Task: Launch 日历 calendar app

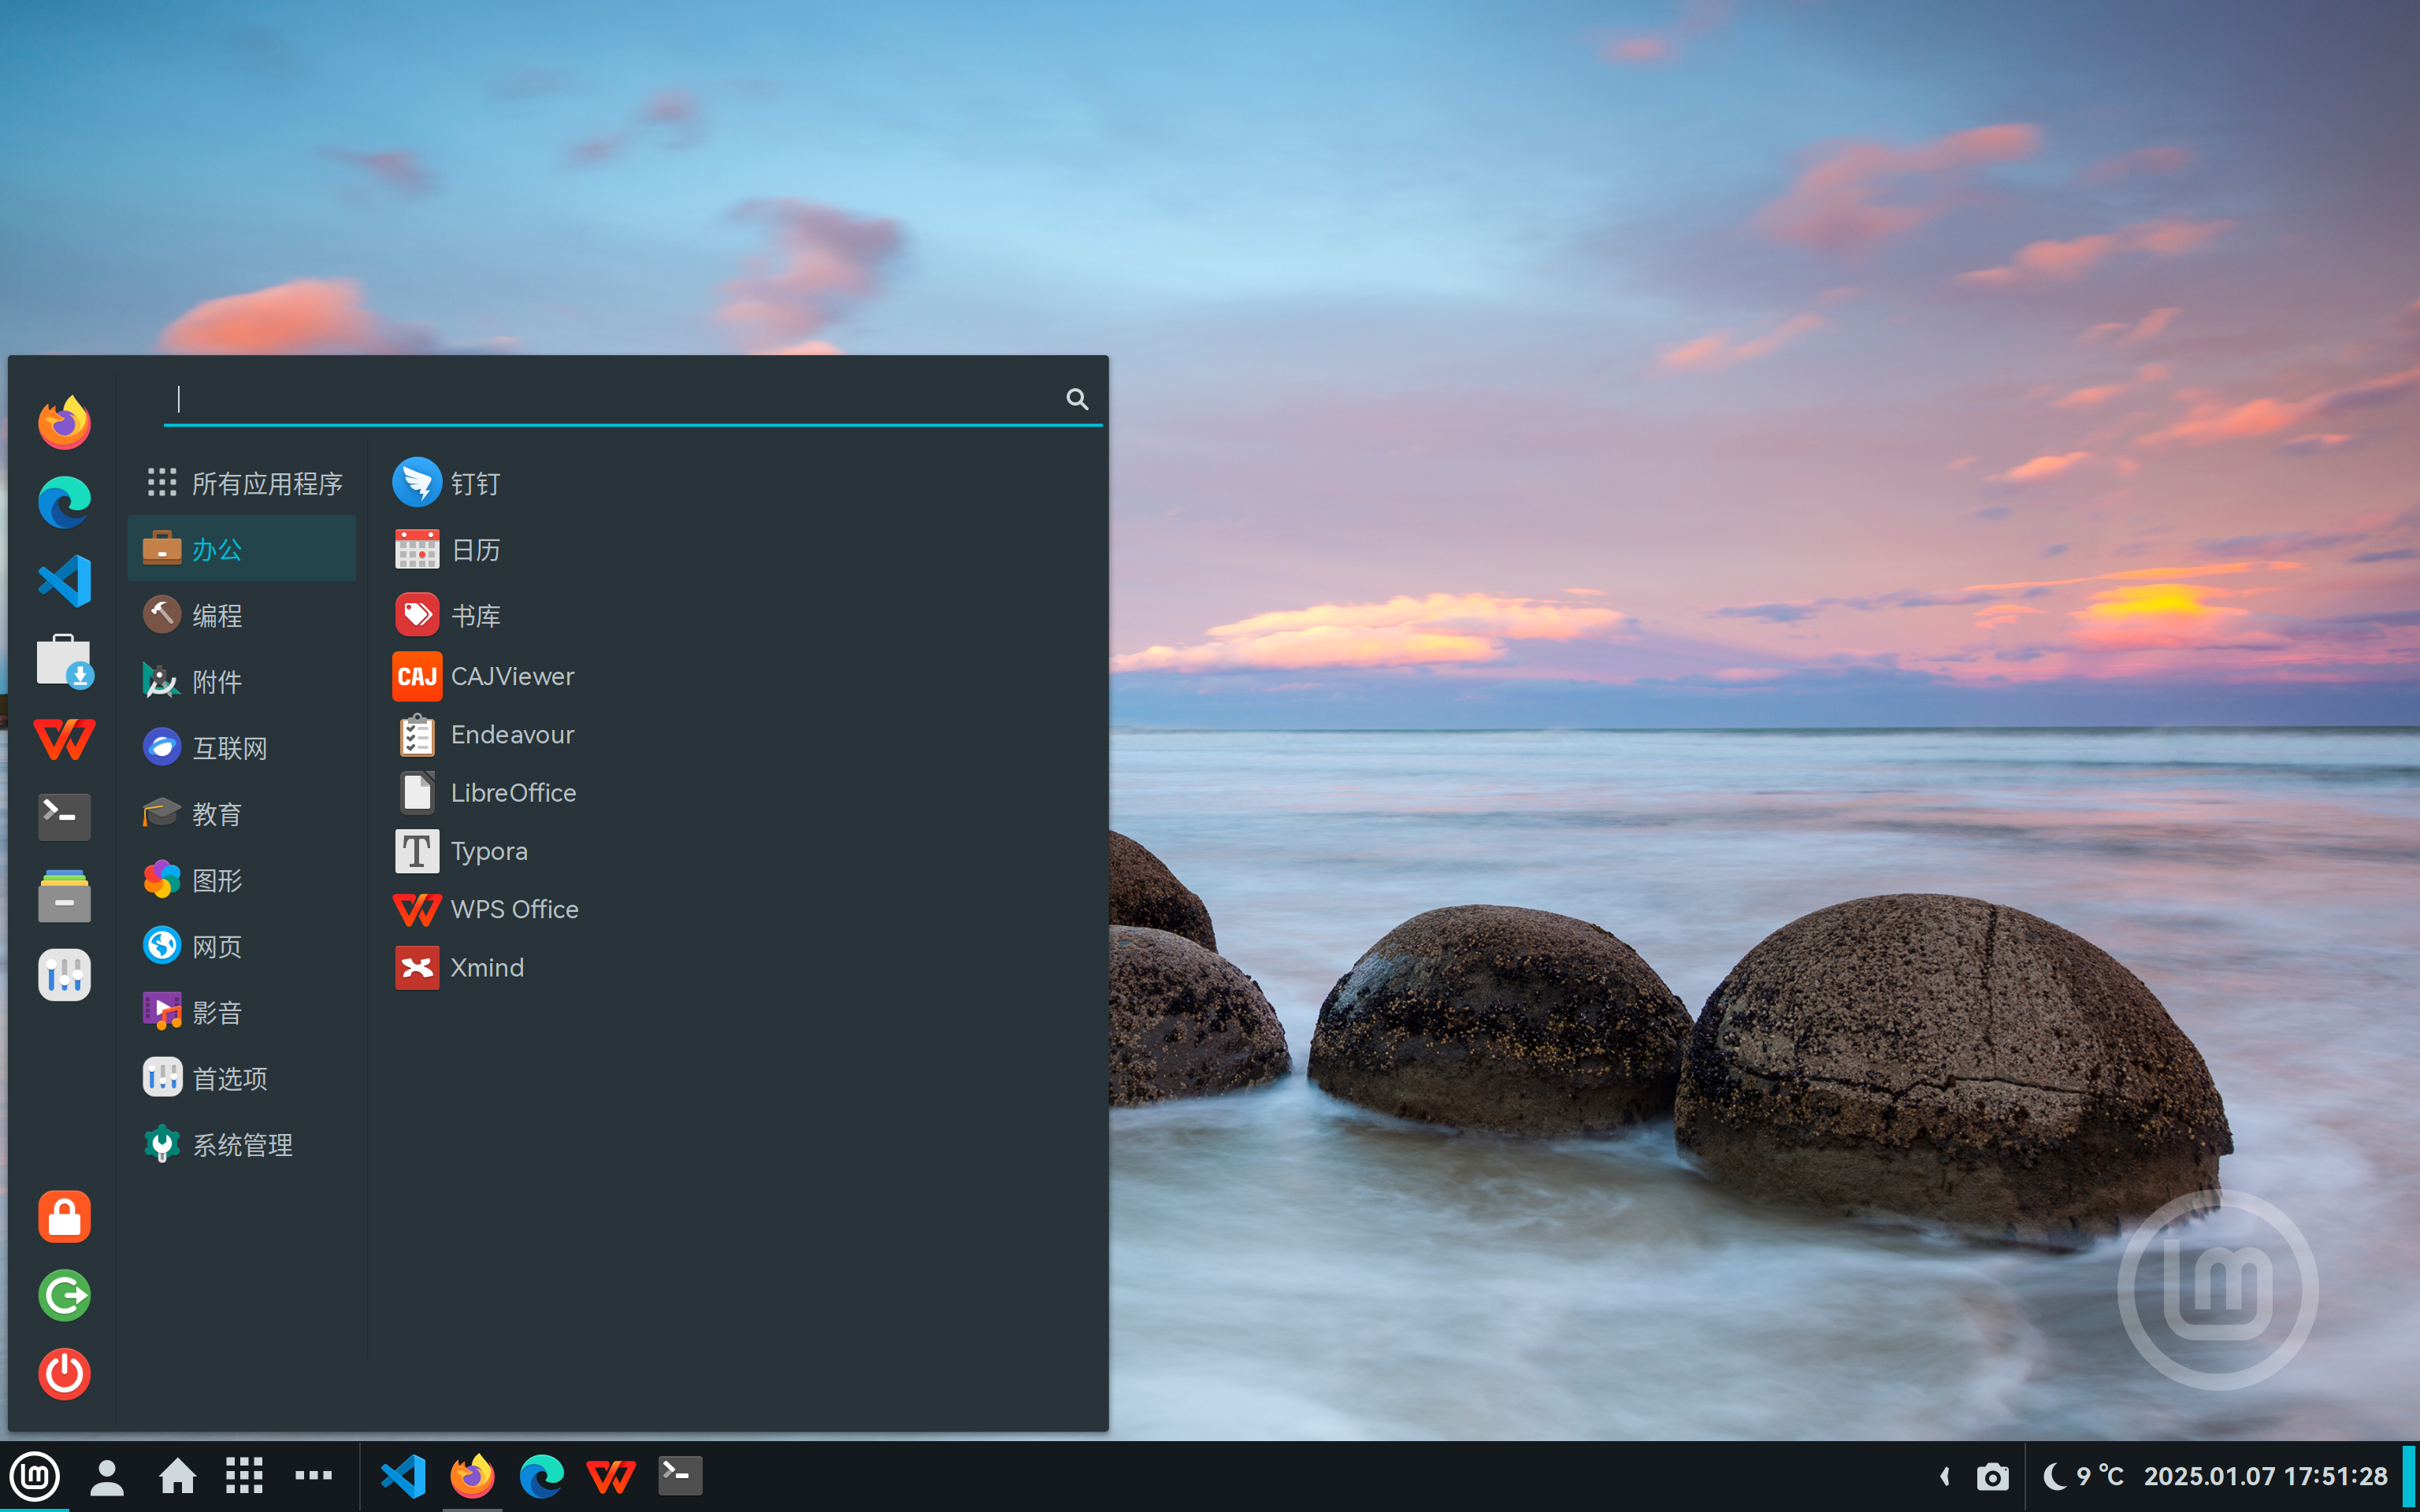Action: (446, 550)
